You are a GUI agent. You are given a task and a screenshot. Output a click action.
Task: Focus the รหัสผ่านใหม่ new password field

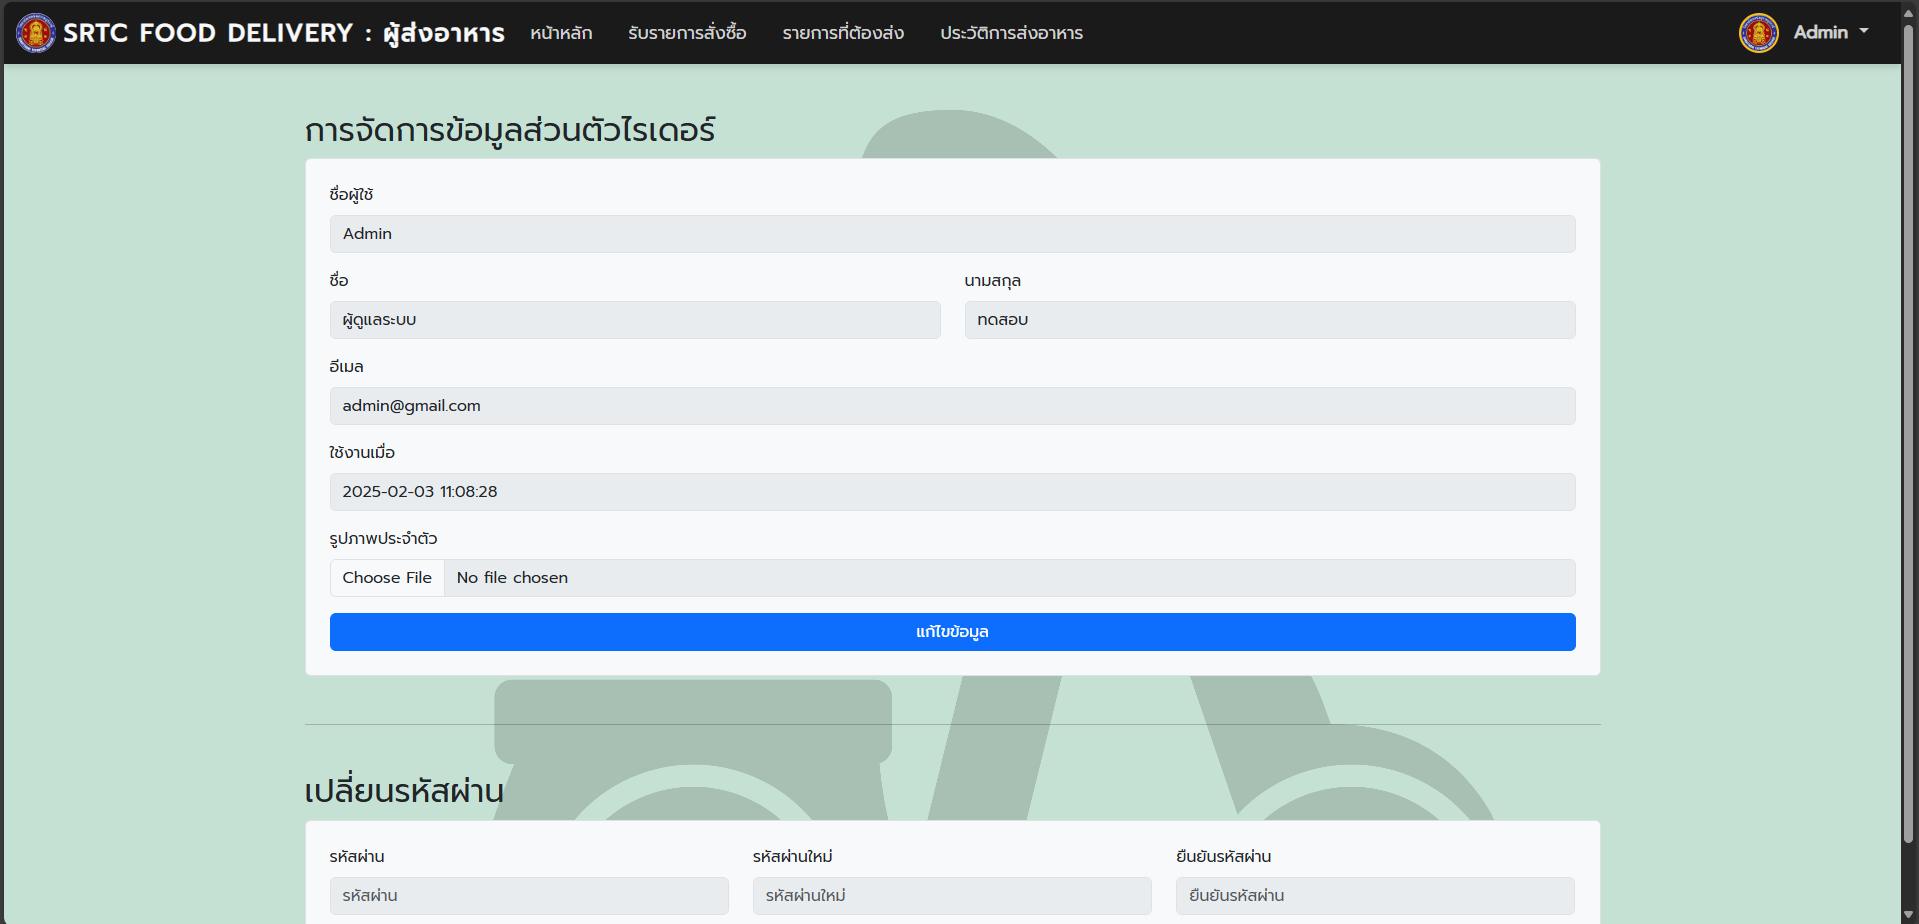[952, 896]
